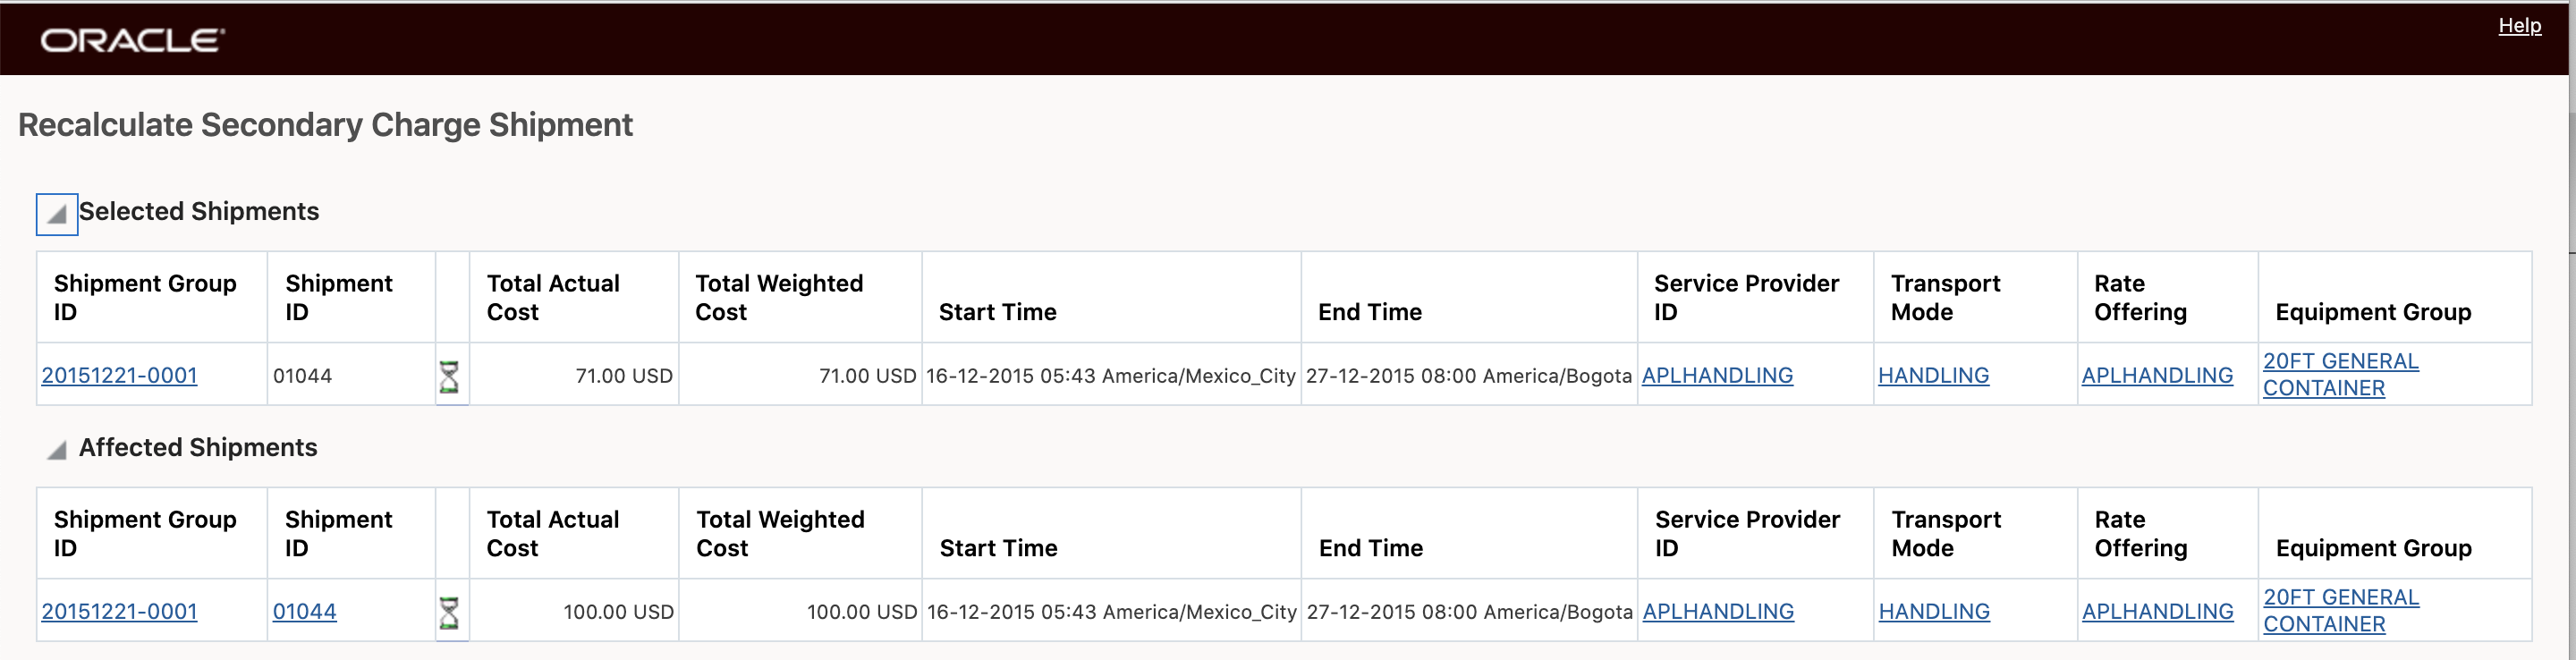Image resolution: width=2576 pixels, height=660 pixels.
Task: Click the Total Actual Cost header in Selected Shipments
Action: (553, 298)
